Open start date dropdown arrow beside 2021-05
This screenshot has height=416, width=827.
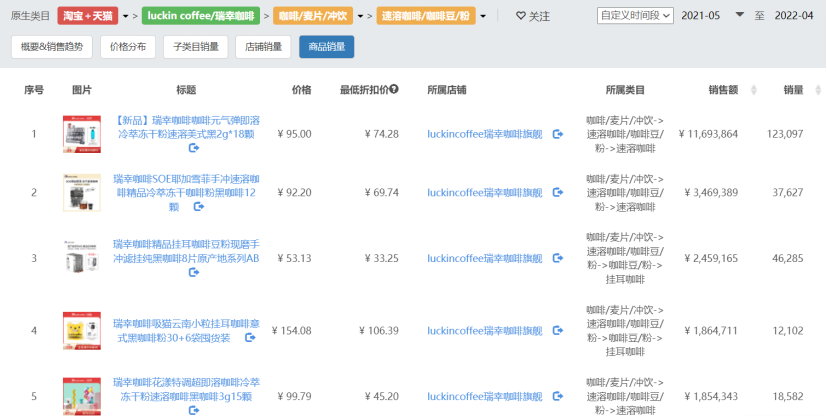point(739,15)
